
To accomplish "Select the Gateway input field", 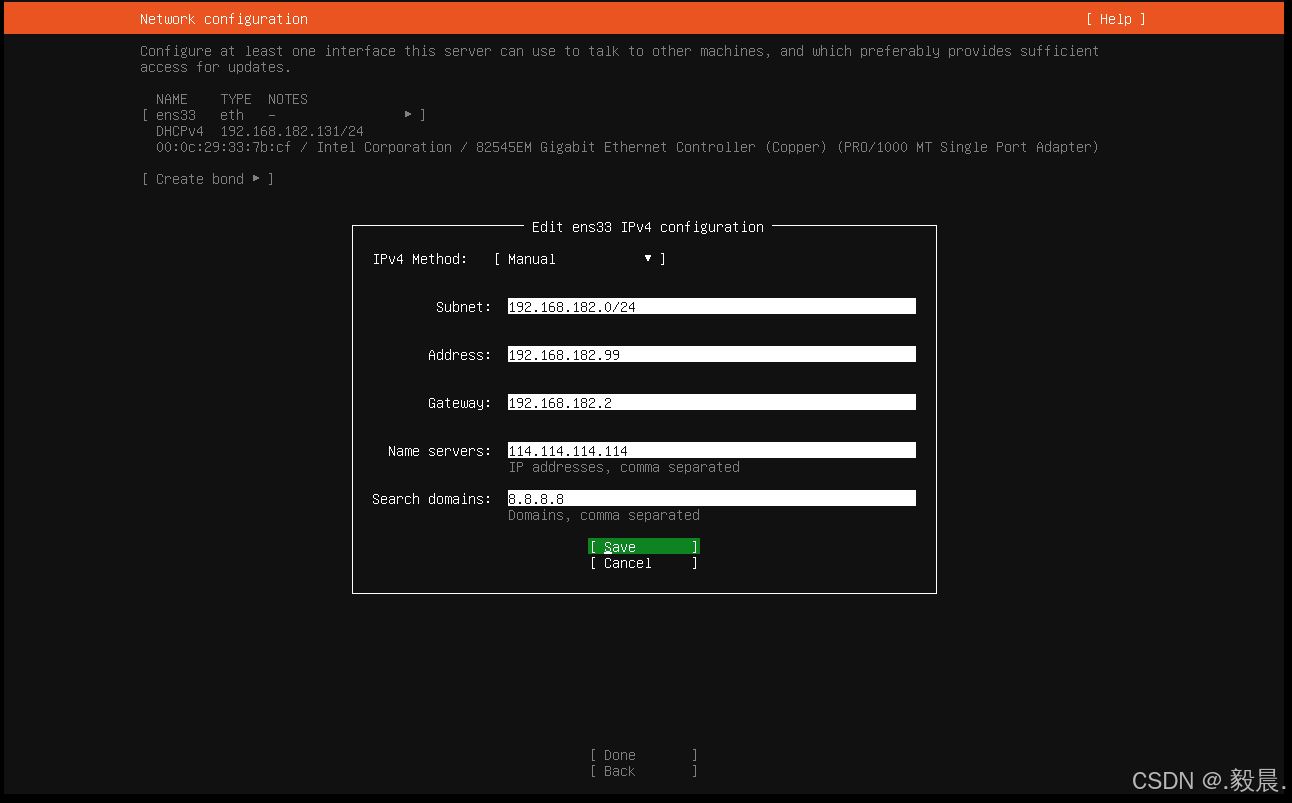I will pos(711,403).
